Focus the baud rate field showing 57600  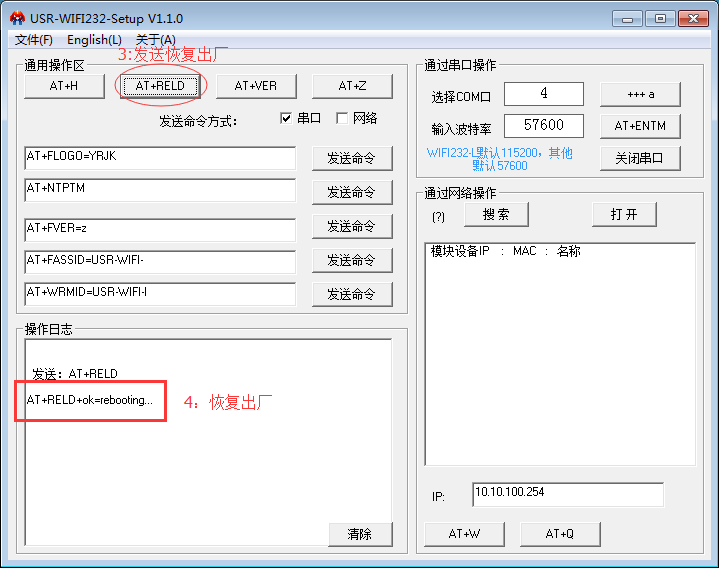click(x=543, y=125)
